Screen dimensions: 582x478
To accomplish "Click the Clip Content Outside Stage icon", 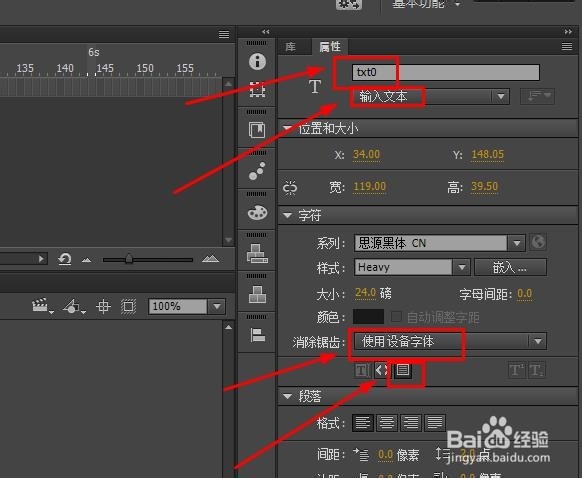I will pos(128,307).
